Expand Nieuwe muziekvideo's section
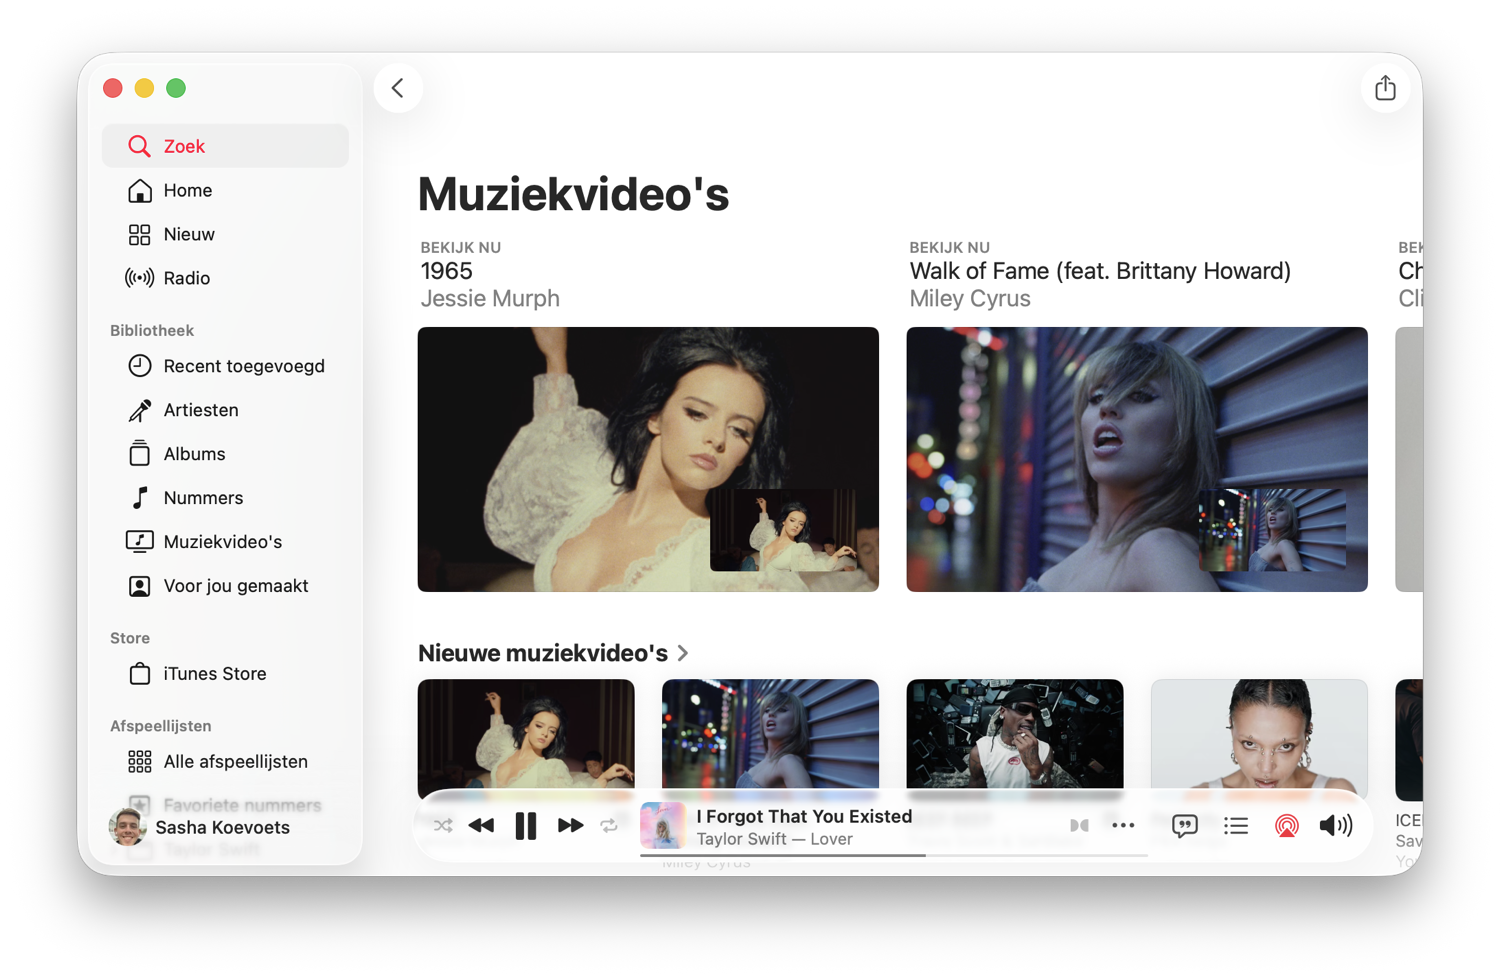The width and height of the screenshot is (1500, 978). [x=553, y=653]
